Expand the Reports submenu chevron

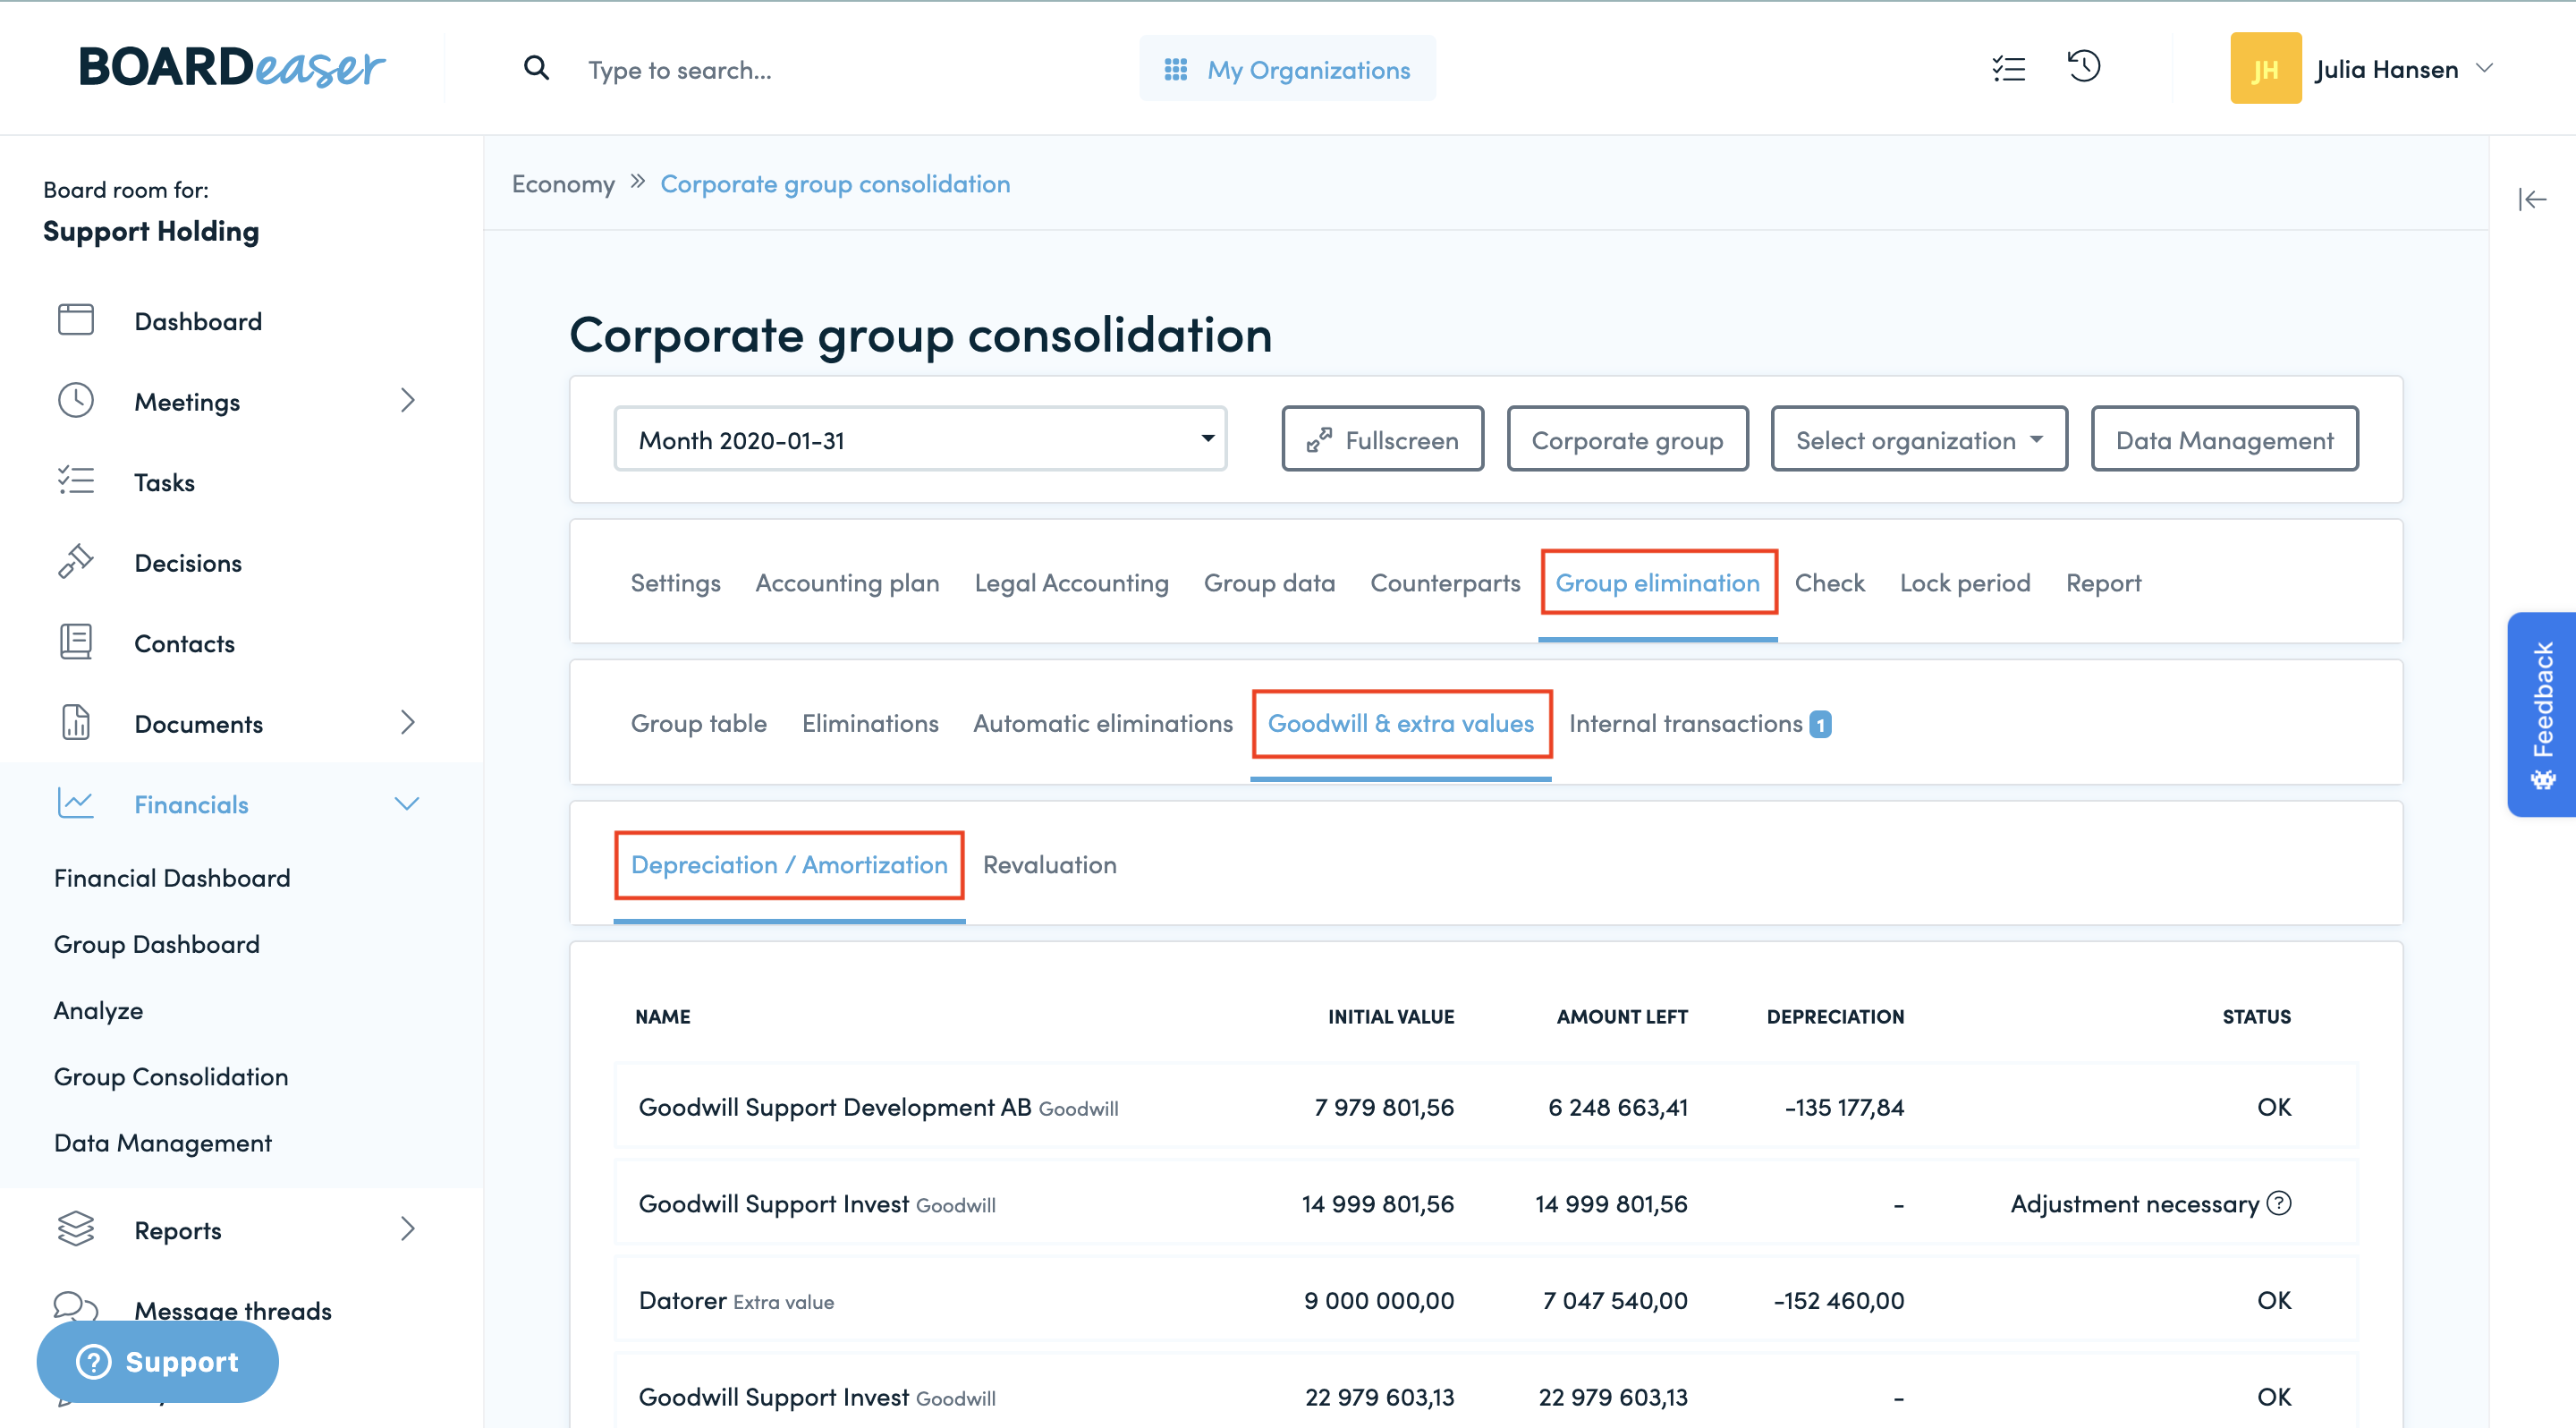(x=407, y=1229)
